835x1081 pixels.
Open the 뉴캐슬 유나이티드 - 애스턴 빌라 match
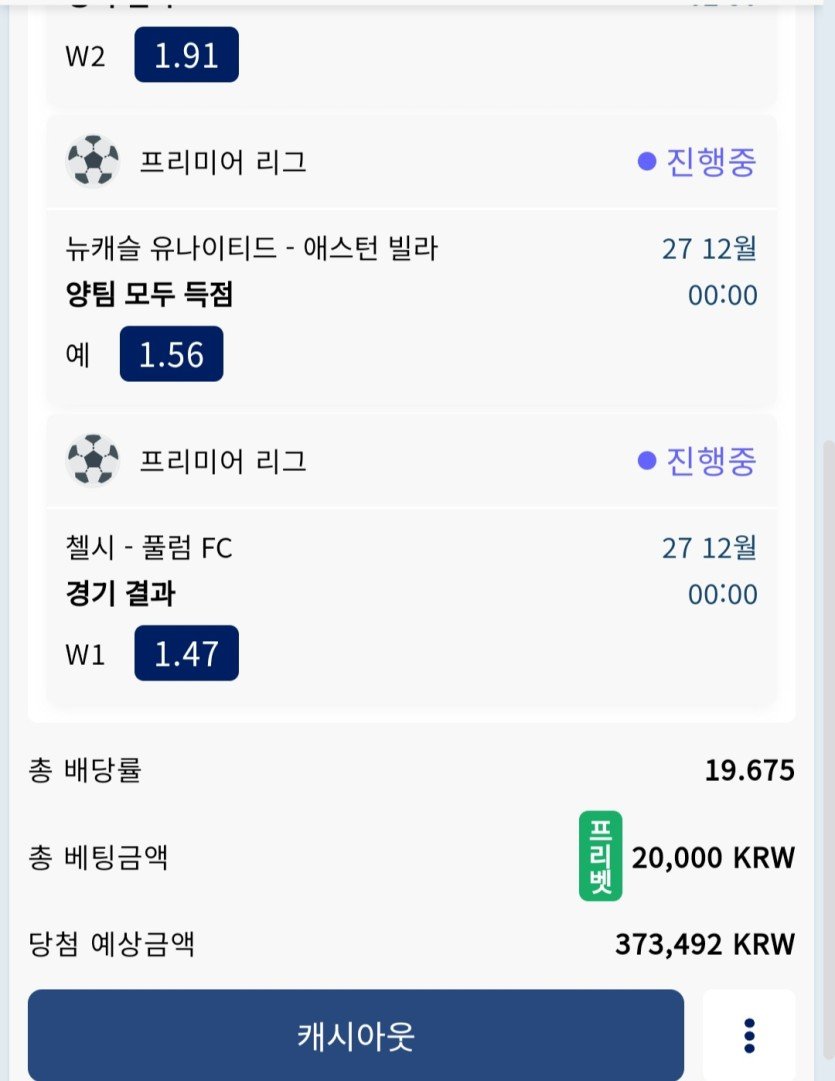(250, 247)
